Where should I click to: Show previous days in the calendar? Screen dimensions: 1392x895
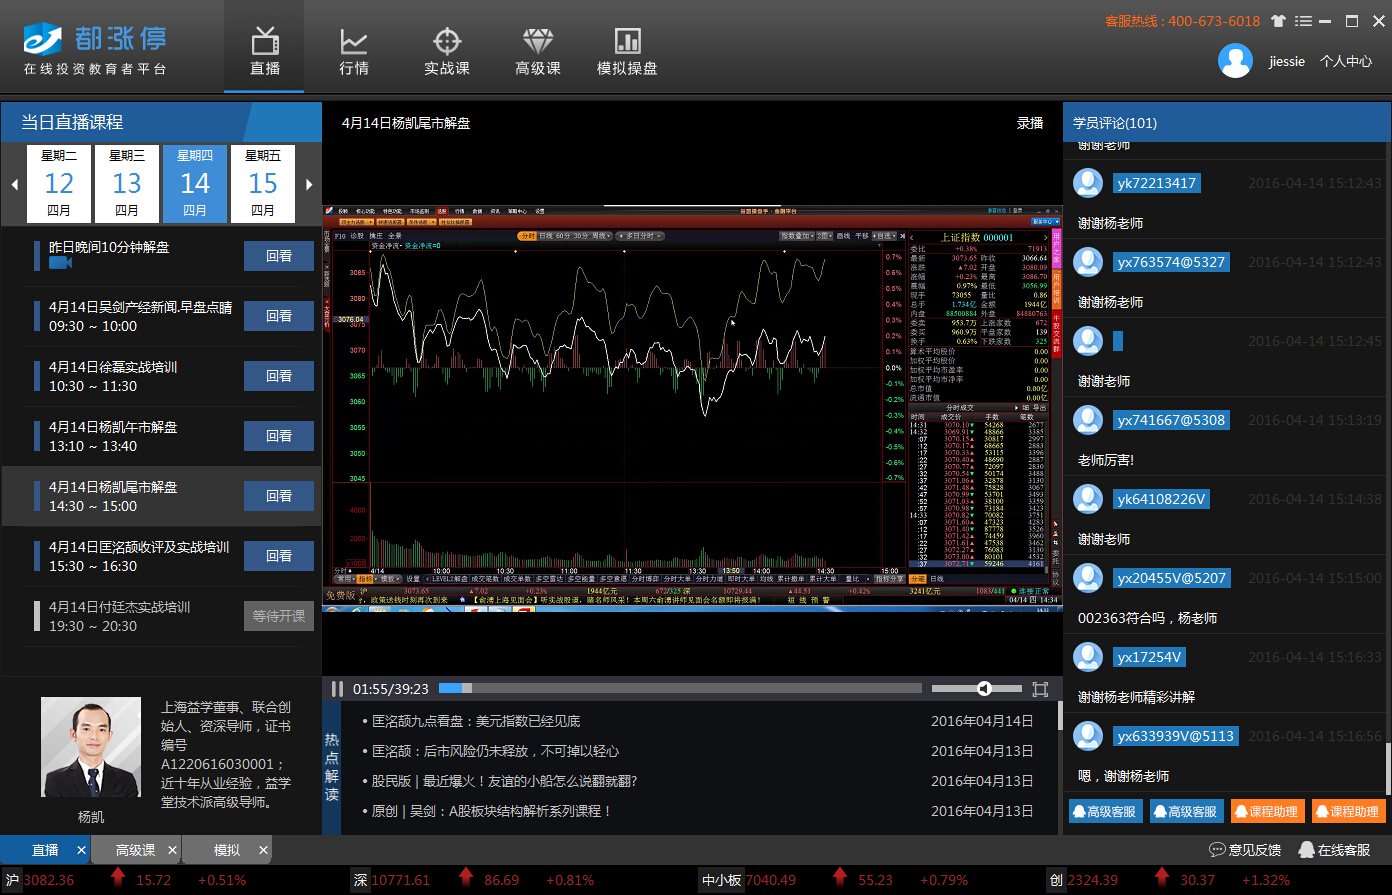click(x=14, y=184)
